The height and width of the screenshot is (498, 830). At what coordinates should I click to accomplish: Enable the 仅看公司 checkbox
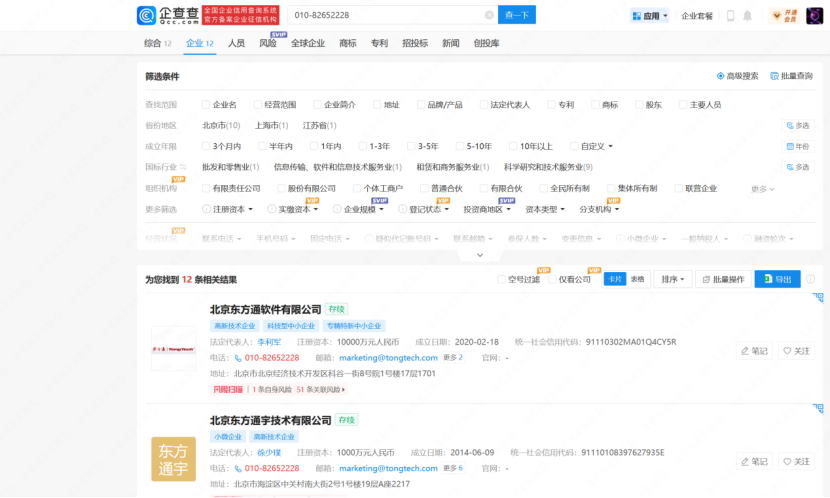(x=552, y=279)
